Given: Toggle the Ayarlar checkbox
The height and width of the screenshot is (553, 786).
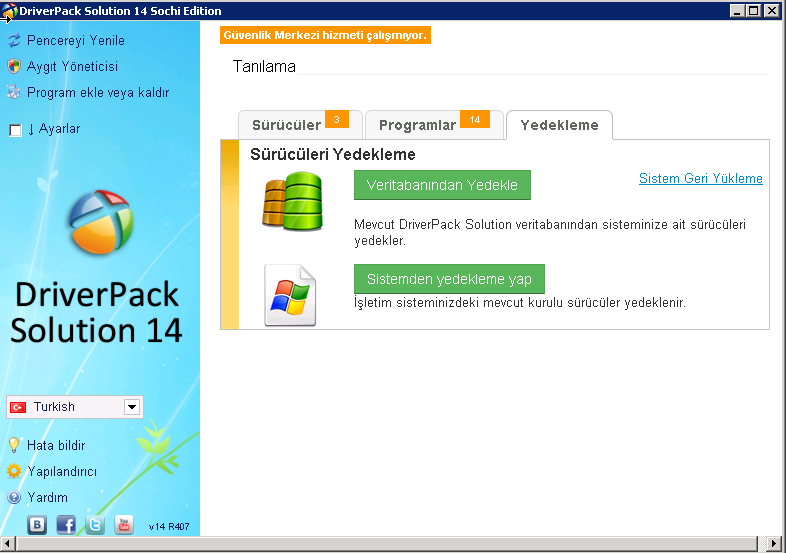Looking at the screenshot, I should click(16, 130).
